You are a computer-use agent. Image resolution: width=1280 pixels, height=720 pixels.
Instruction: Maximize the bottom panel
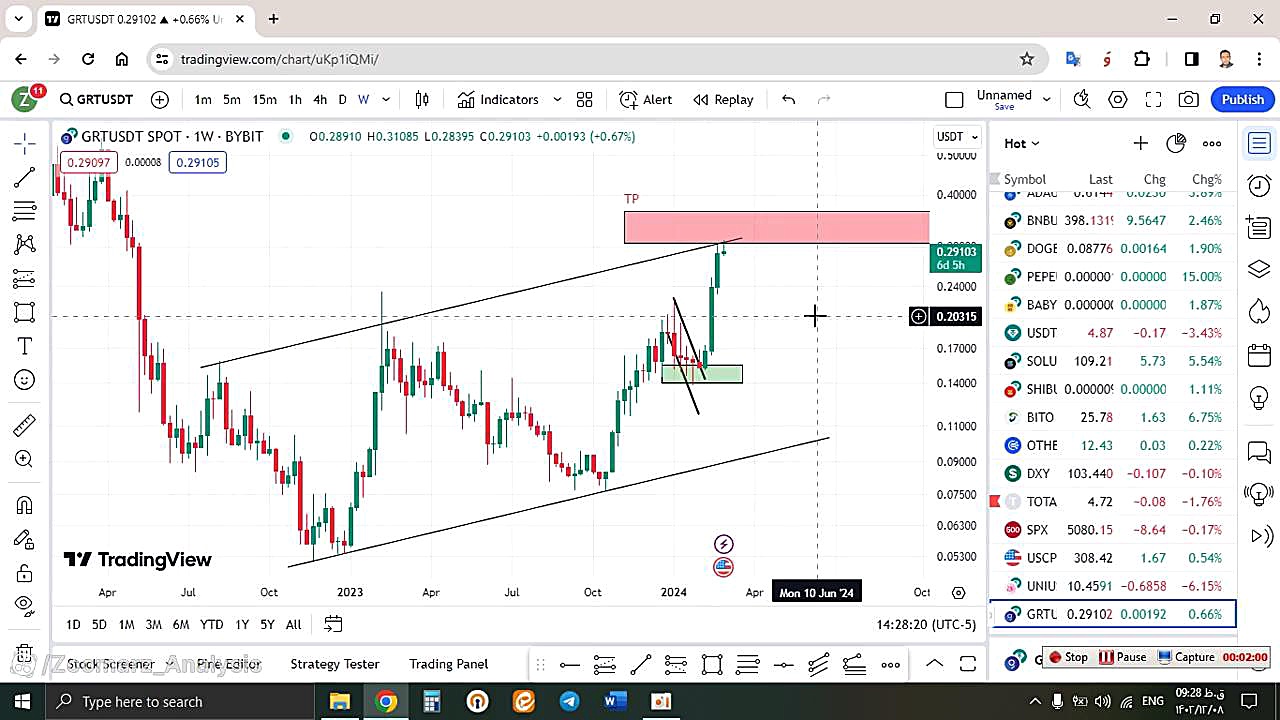tap(968, 663)
